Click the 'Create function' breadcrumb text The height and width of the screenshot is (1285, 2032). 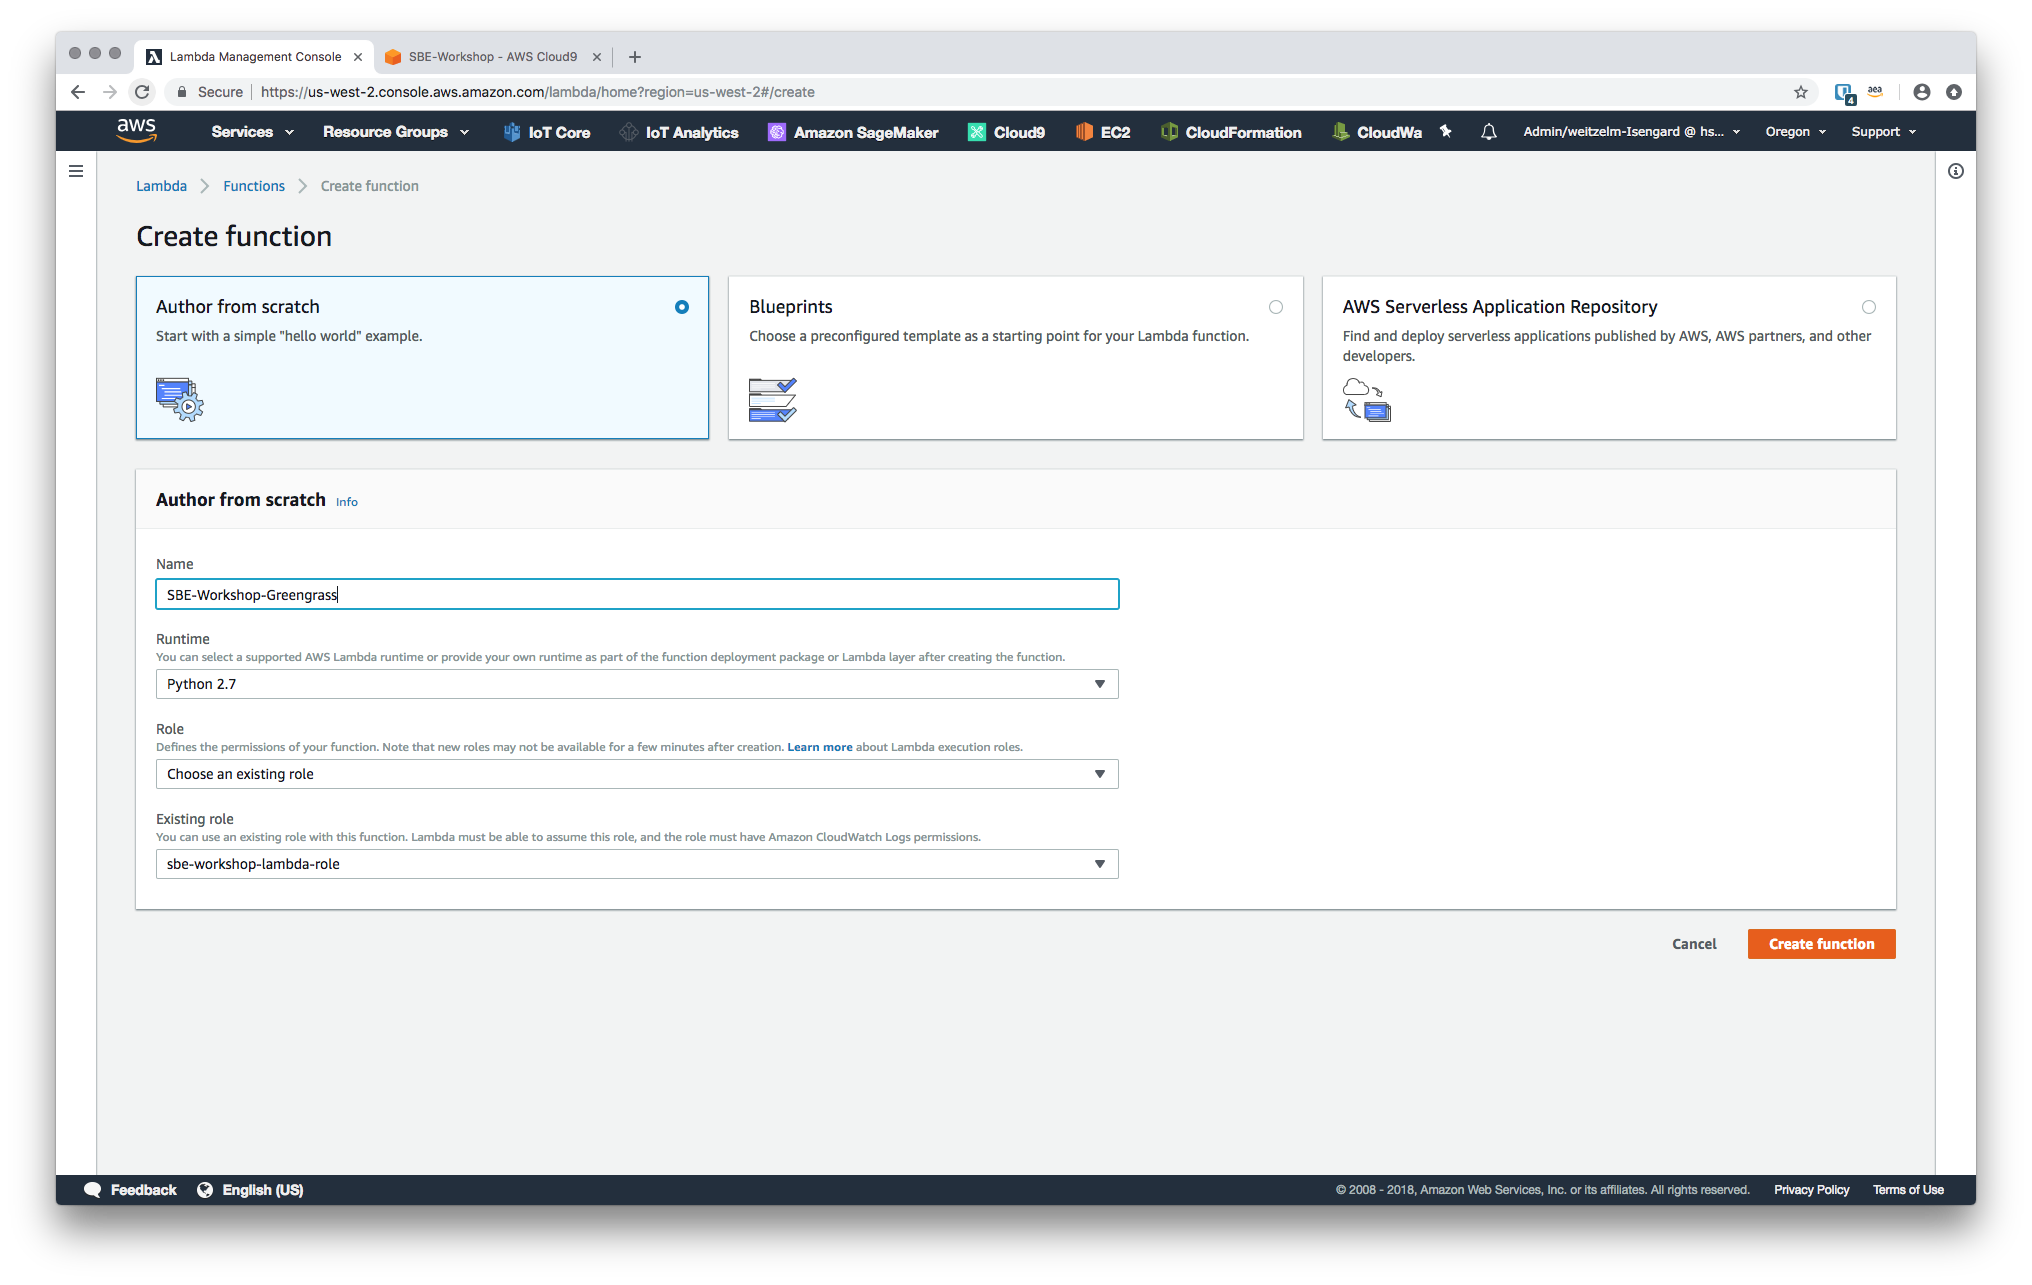[369, 186]
